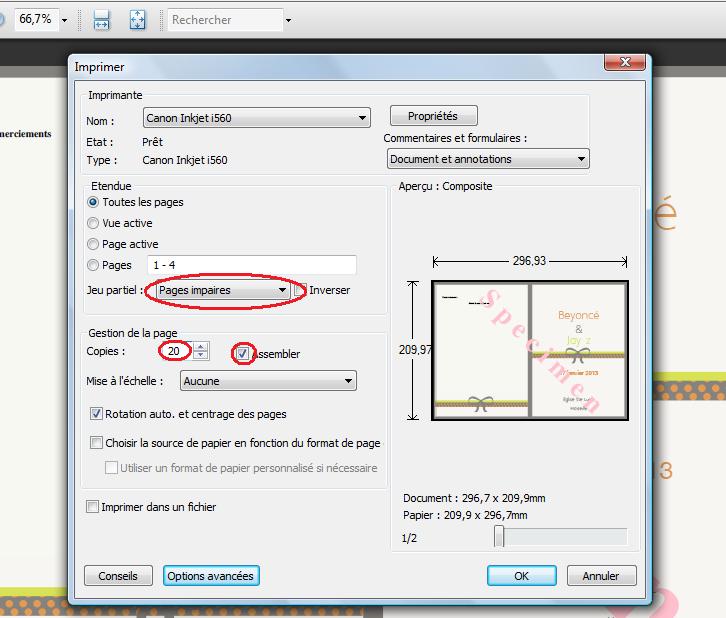This screenshot has height=618, width=726.
Task: Open Options avancées
Action: tap(210, 576)
